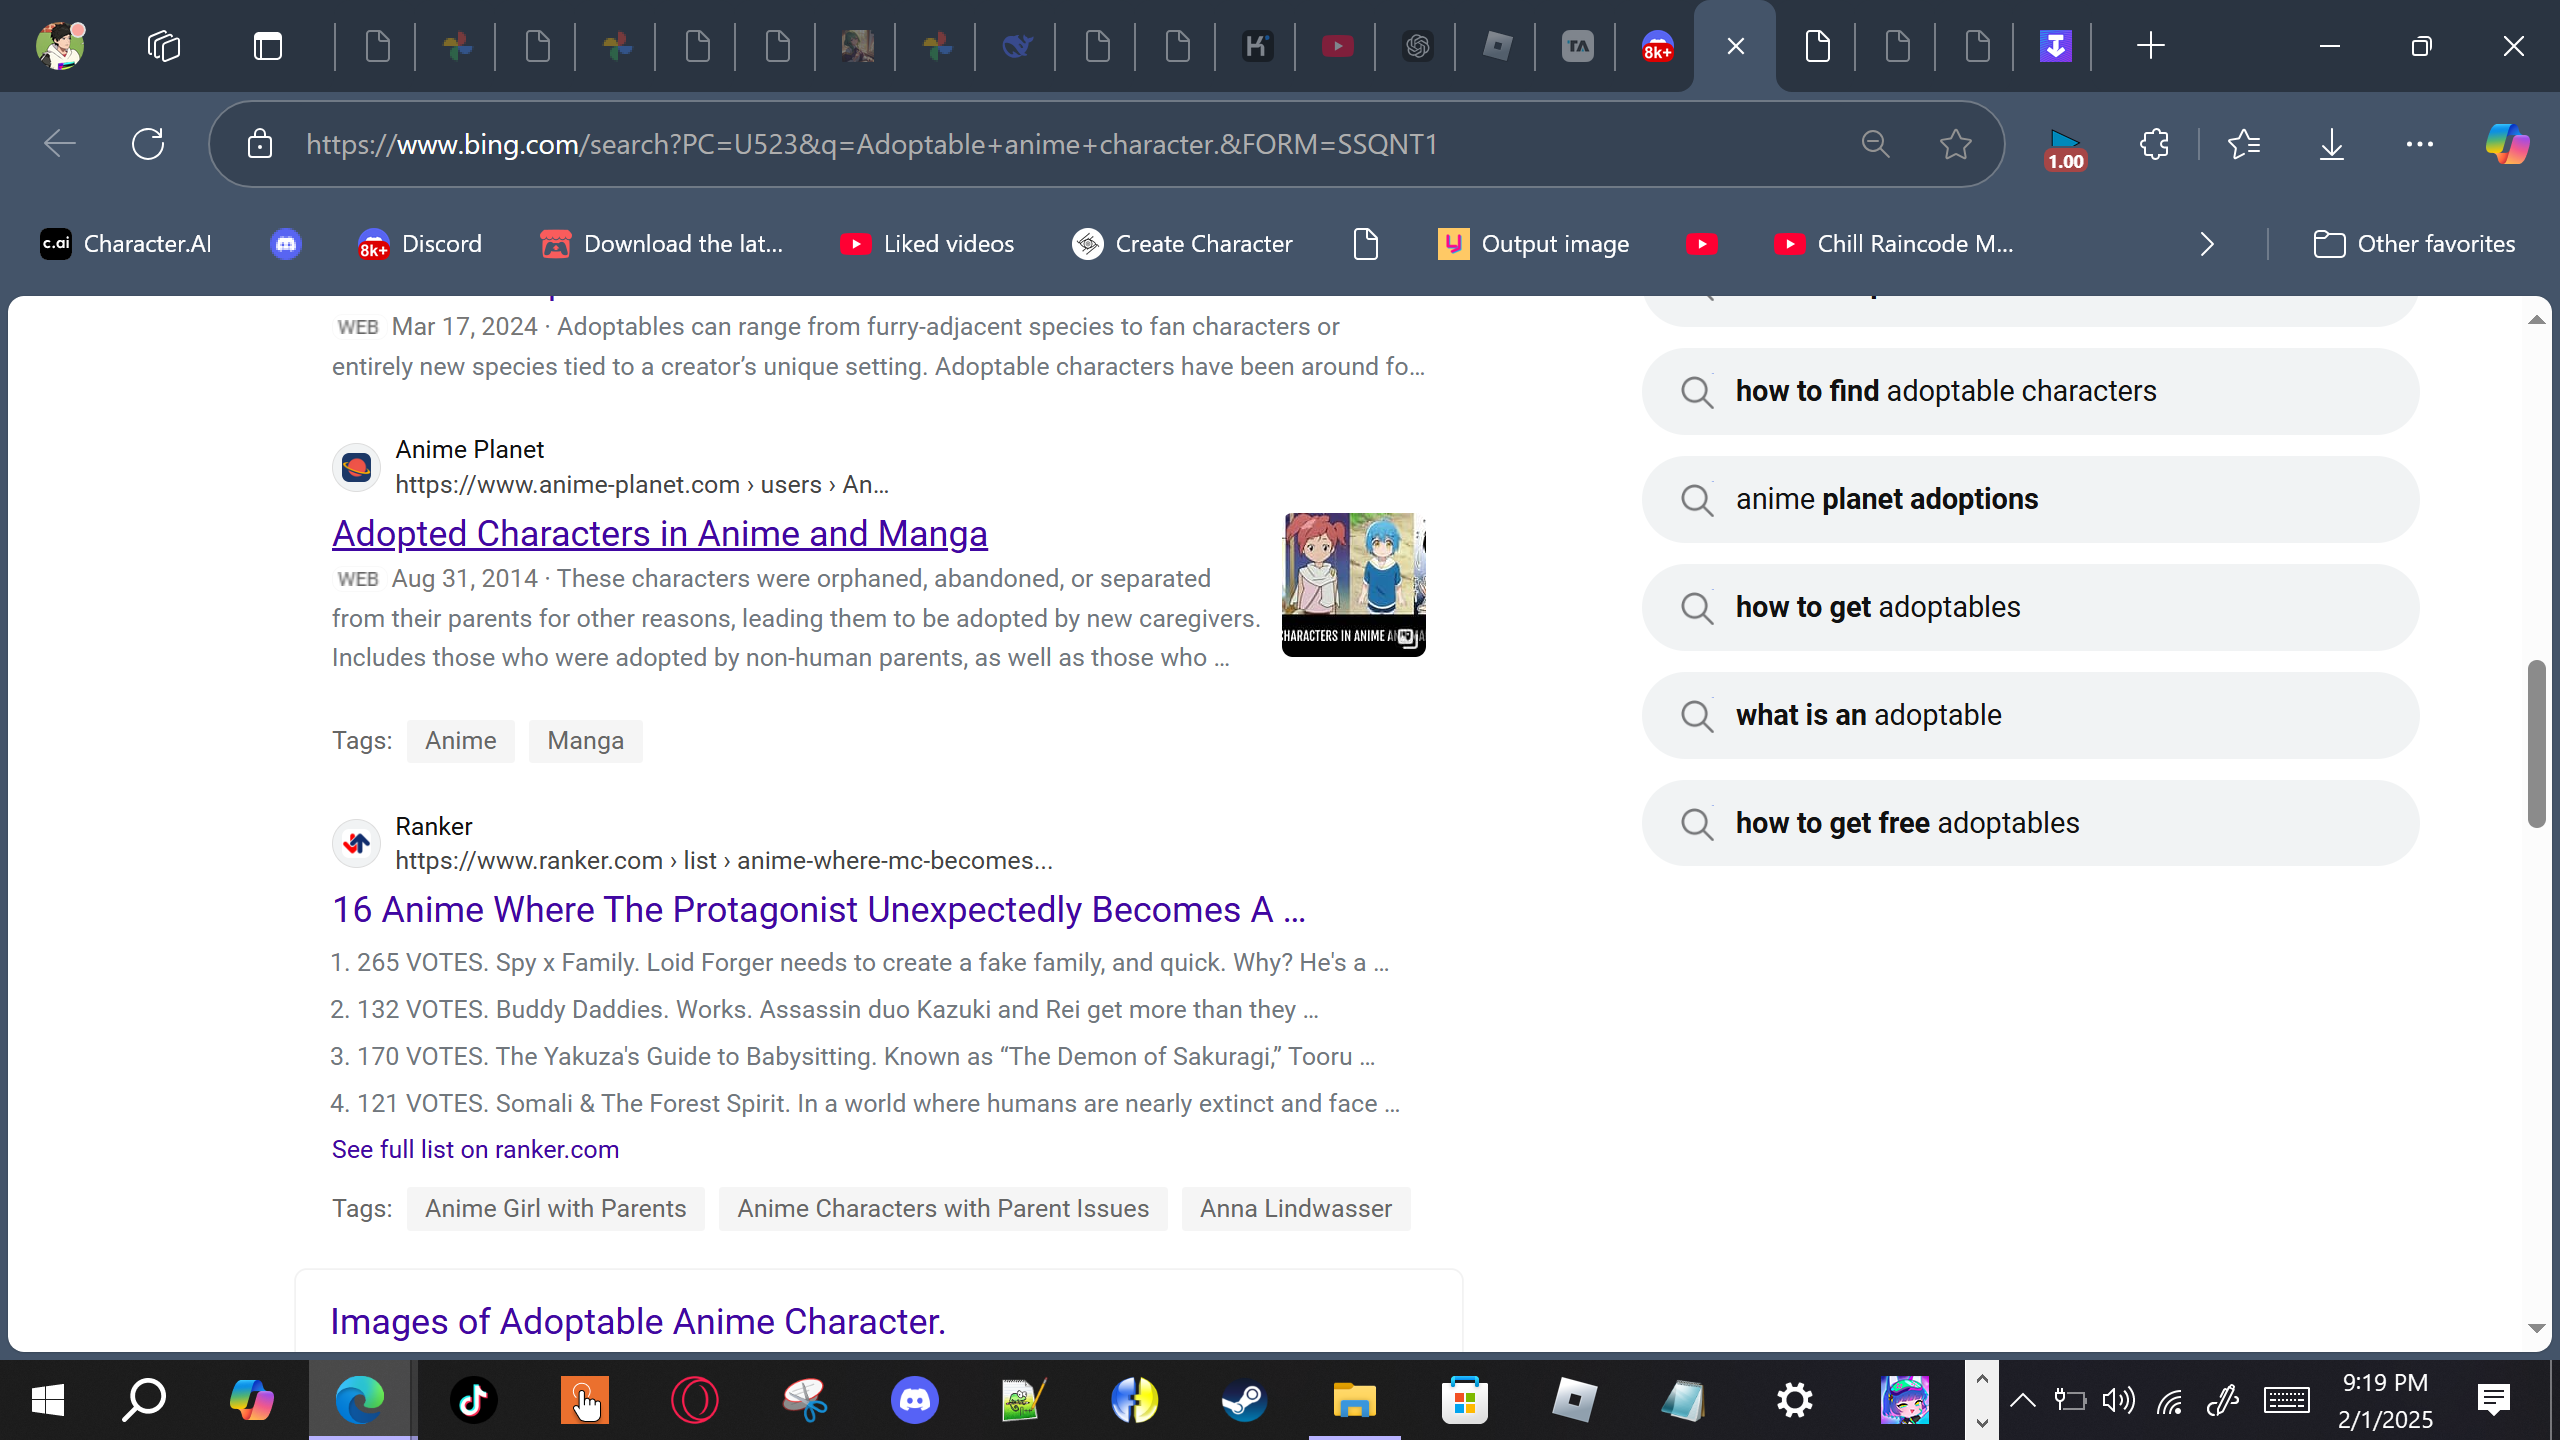Open the zoom magnifier in address bar

click(x=1875, y=144)
